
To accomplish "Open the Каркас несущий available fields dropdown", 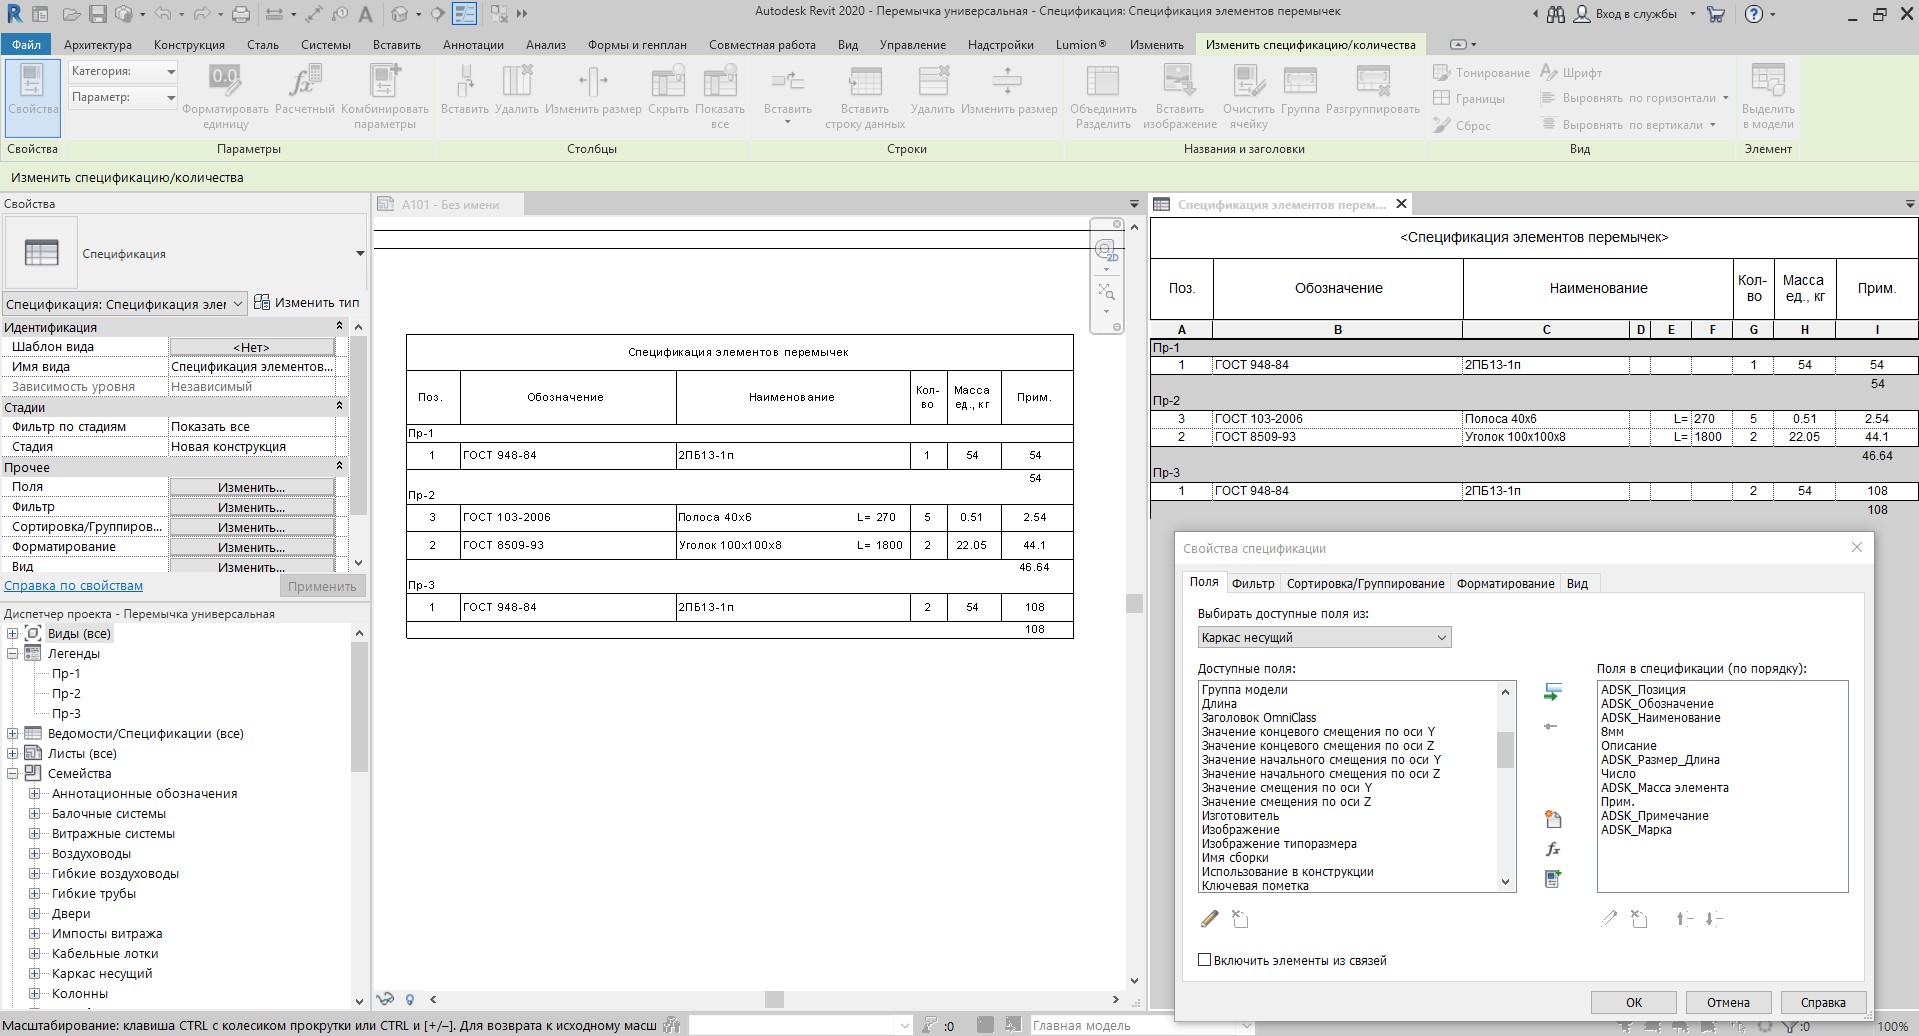I will pos(1324,638).
